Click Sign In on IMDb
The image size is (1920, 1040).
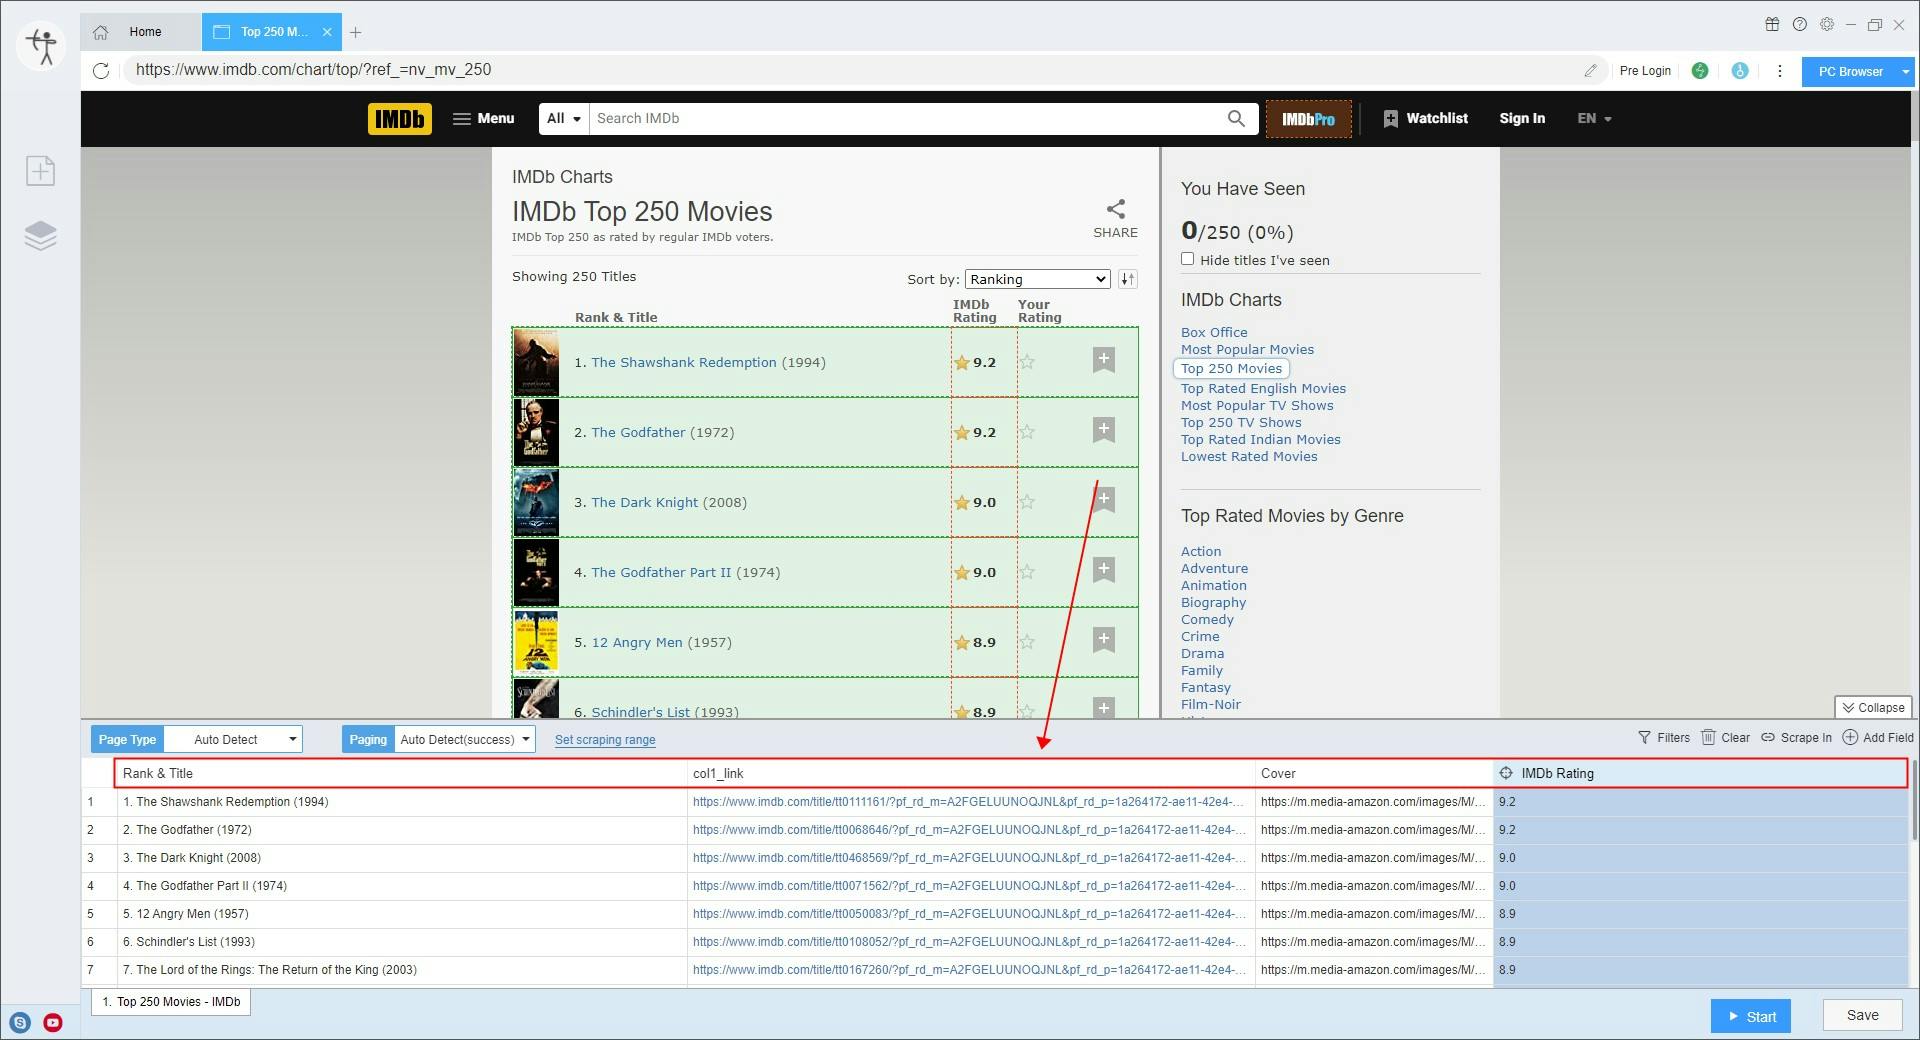(x=1522, y=118)
